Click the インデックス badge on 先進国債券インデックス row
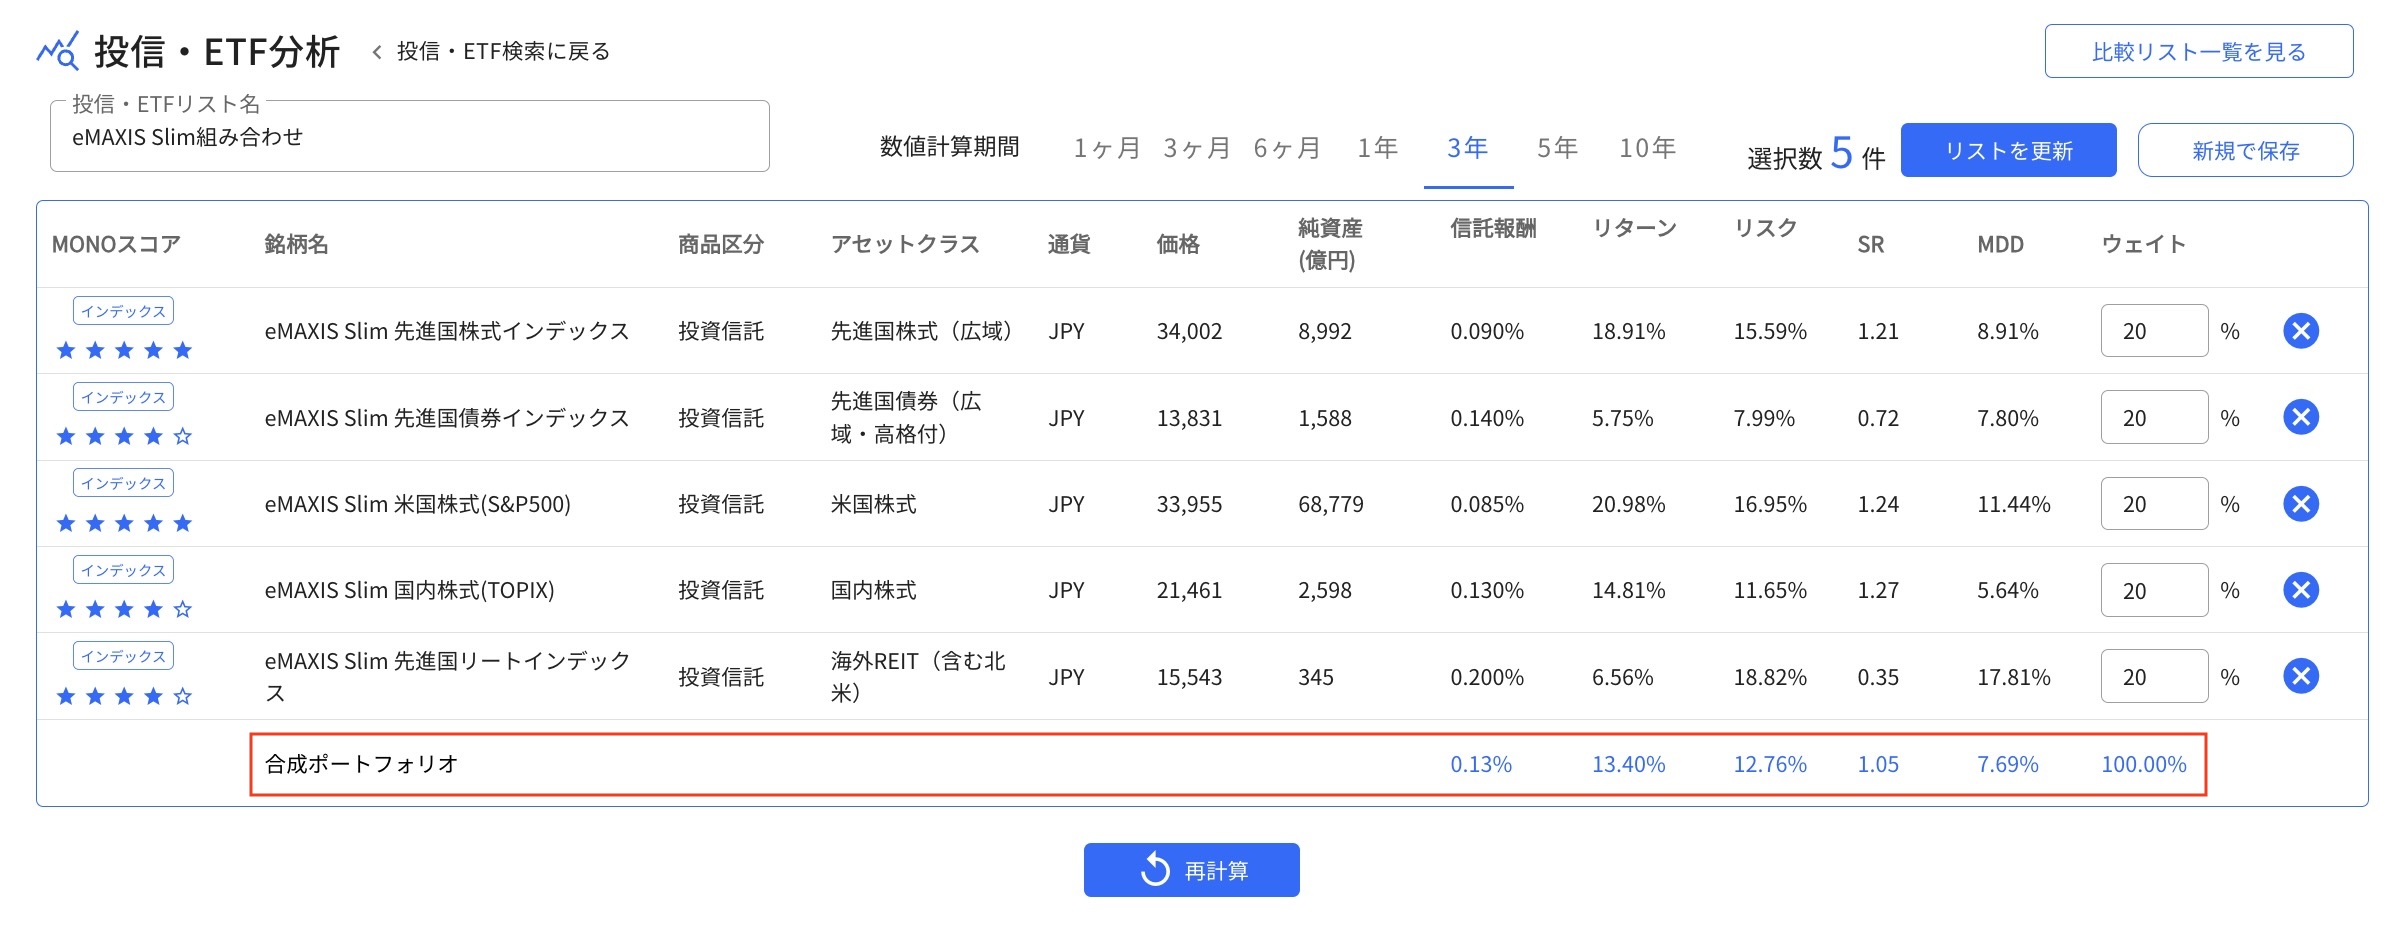2402x942 pixels. click(x=123, y=397)
